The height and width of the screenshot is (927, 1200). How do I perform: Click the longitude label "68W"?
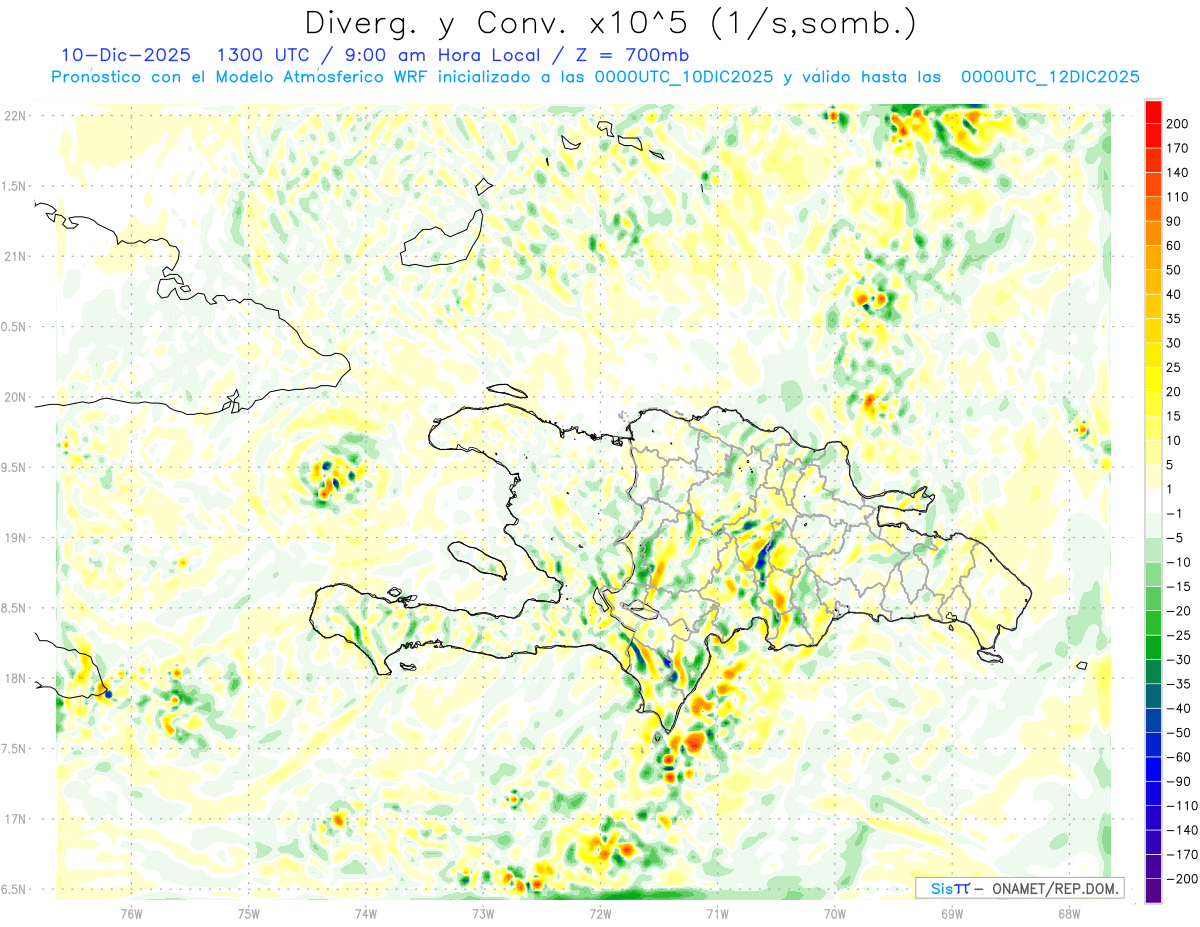(1069, 912)
